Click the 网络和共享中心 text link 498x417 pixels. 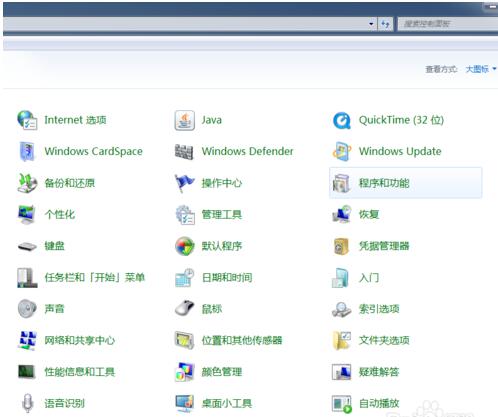[80, 340]
